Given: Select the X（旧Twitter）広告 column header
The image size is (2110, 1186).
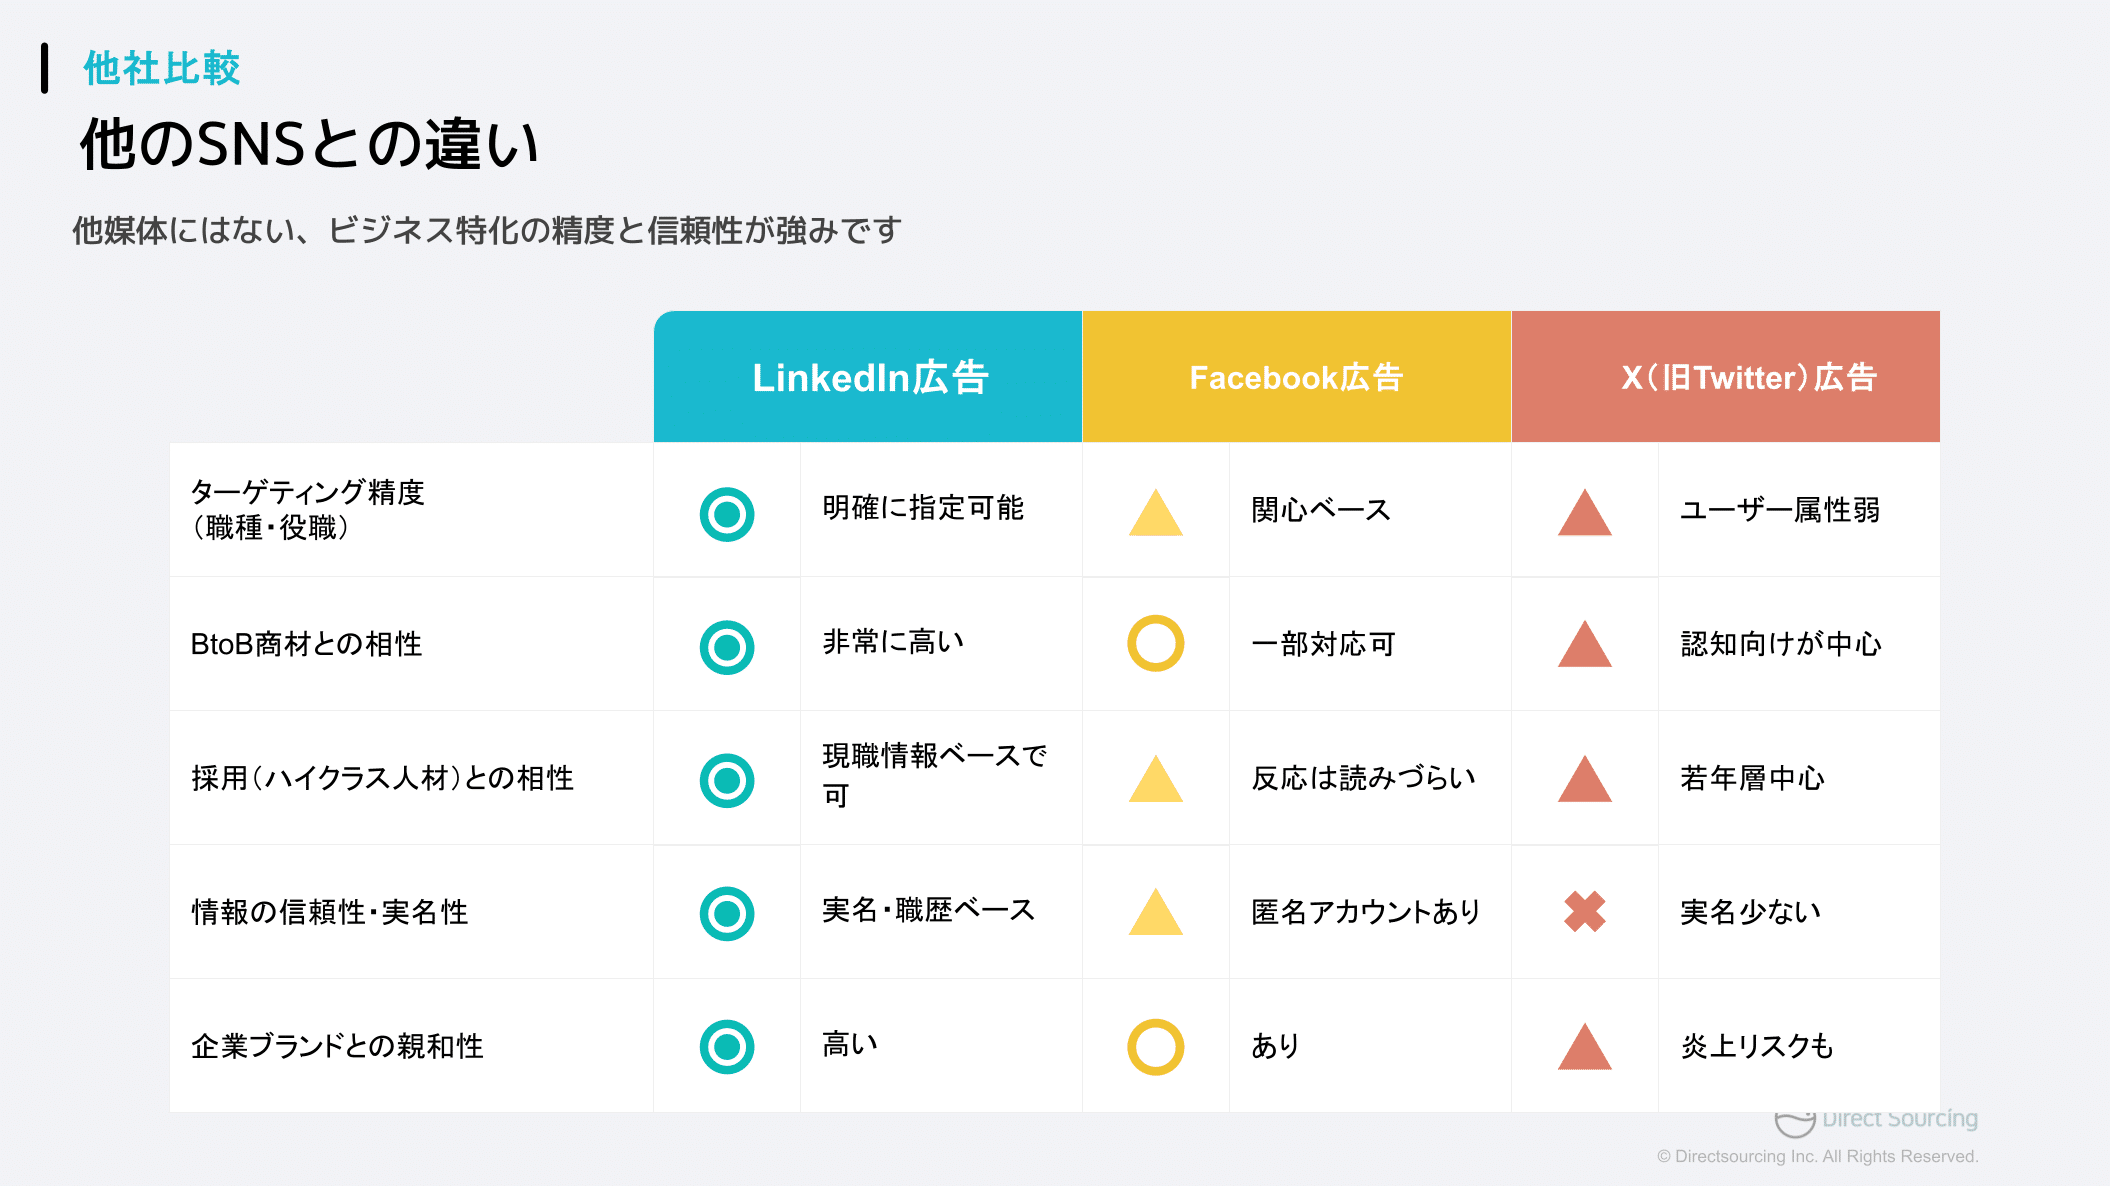Looking at the screenshot, I should (x=1726, y=377).
